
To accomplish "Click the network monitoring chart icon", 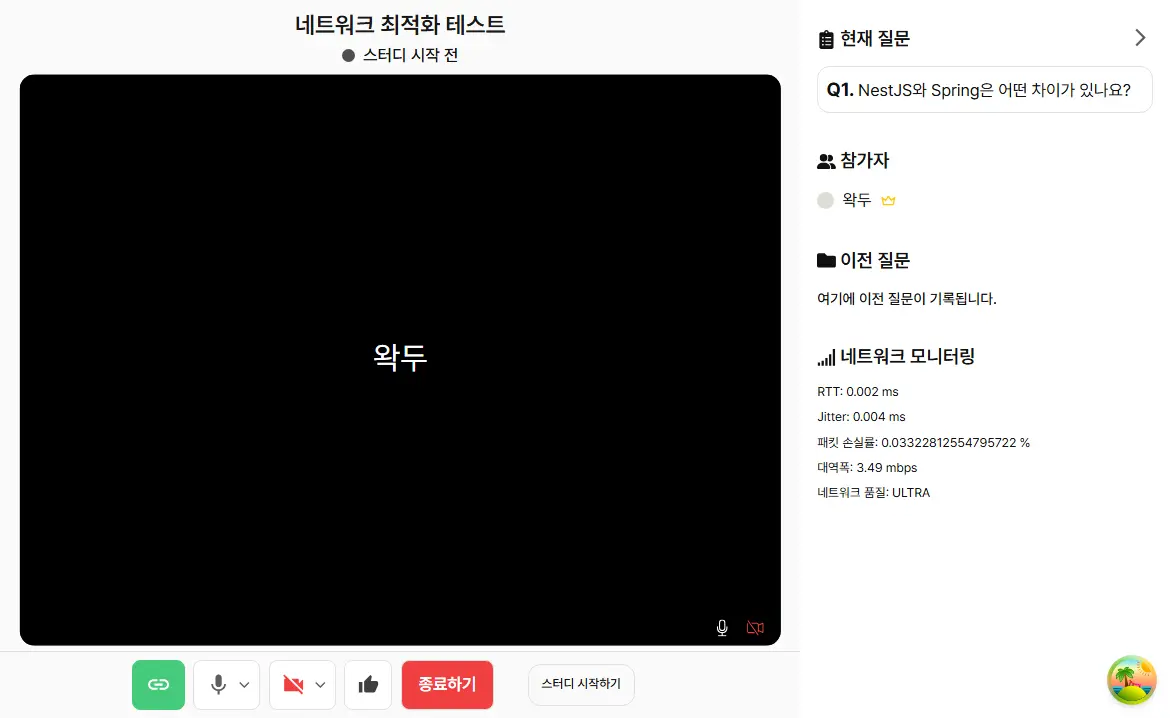I will point(826,356).
